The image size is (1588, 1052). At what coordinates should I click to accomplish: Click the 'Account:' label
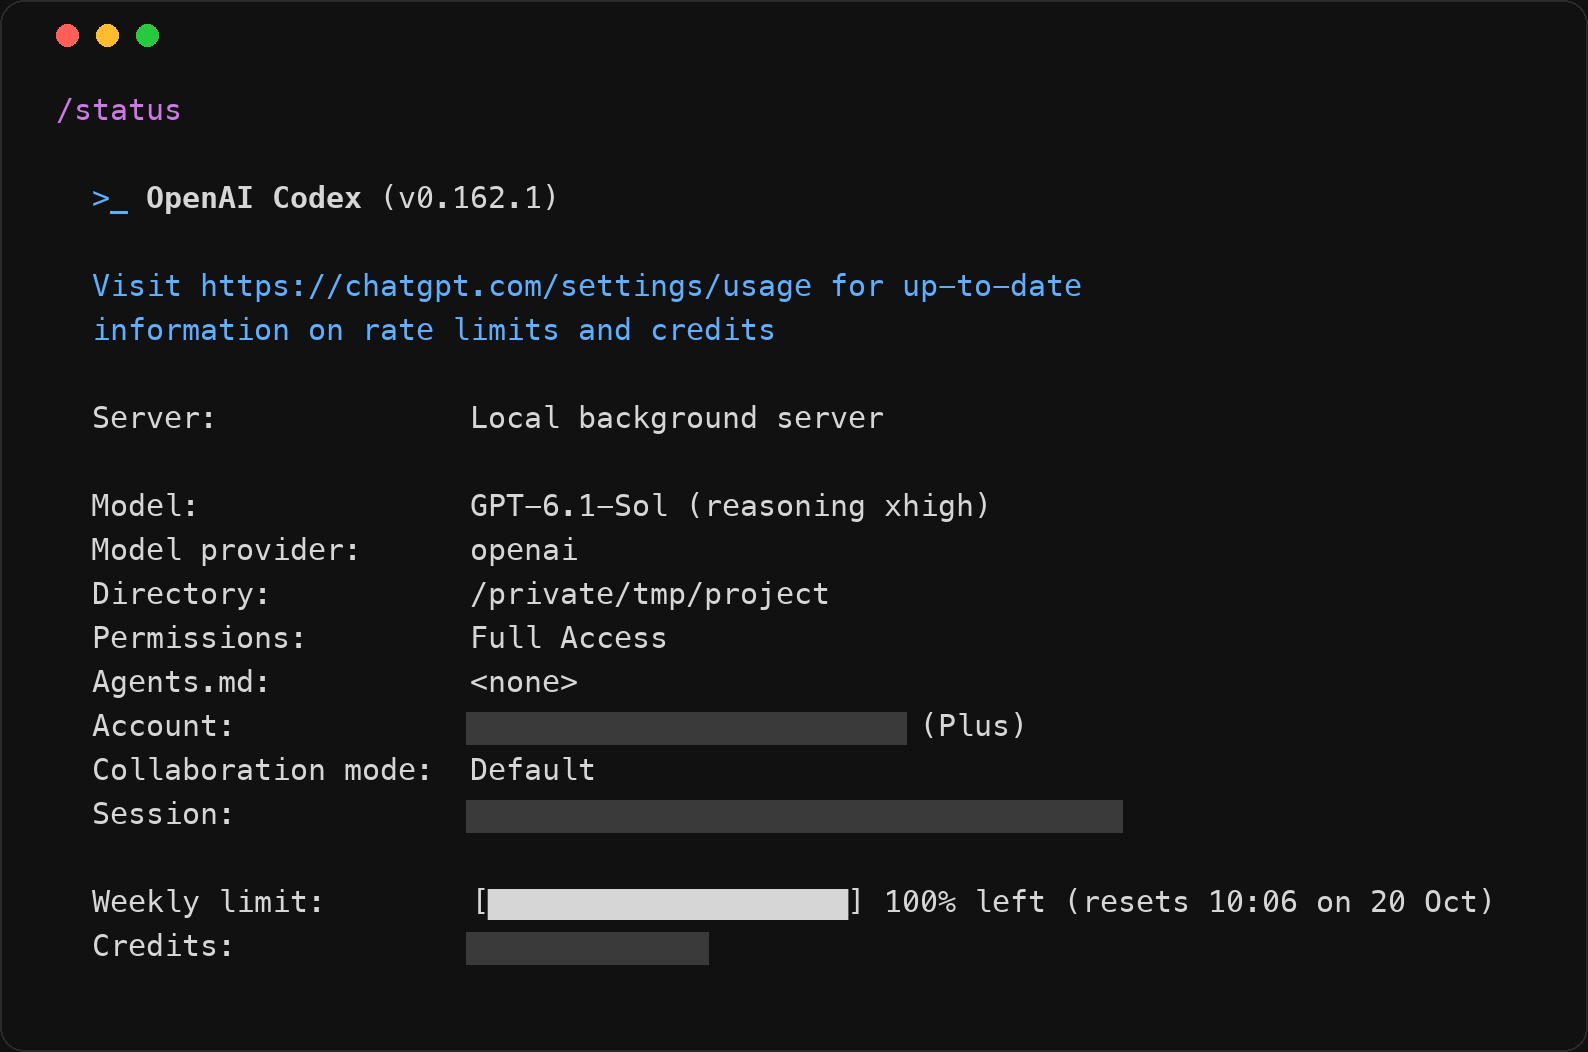coord(163,726)
